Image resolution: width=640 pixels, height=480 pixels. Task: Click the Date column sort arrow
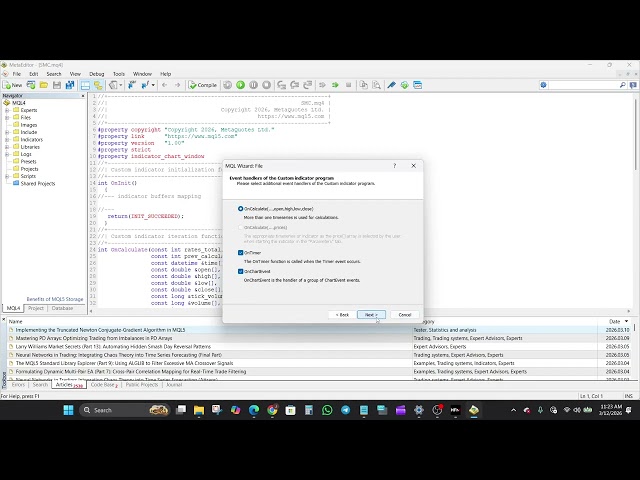pyautogui.click(x=627, y=322)
